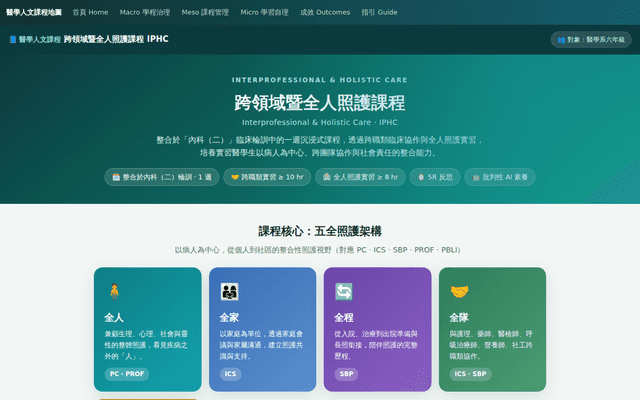The image size is (640, 400).
Task: Click the 跨職類實習 ≥ 10 hr pill
Action: [x=267, y=177]
